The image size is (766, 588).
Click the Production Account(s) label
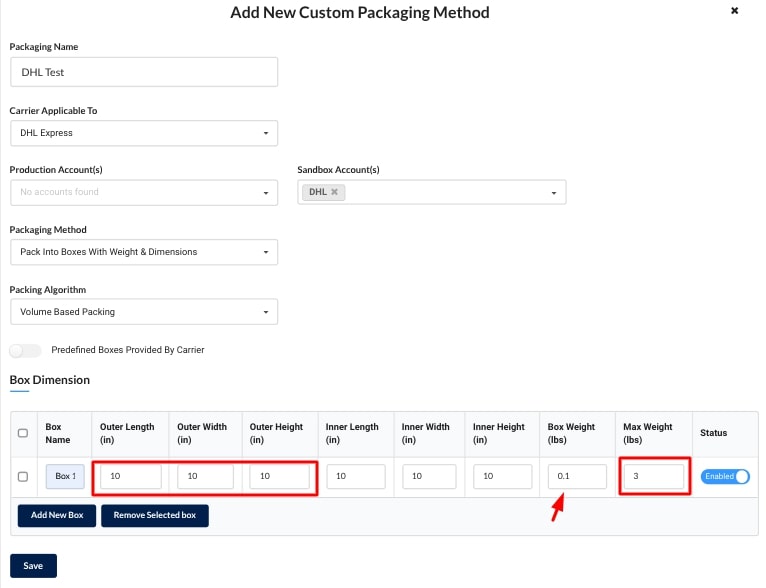click(56, 170)
